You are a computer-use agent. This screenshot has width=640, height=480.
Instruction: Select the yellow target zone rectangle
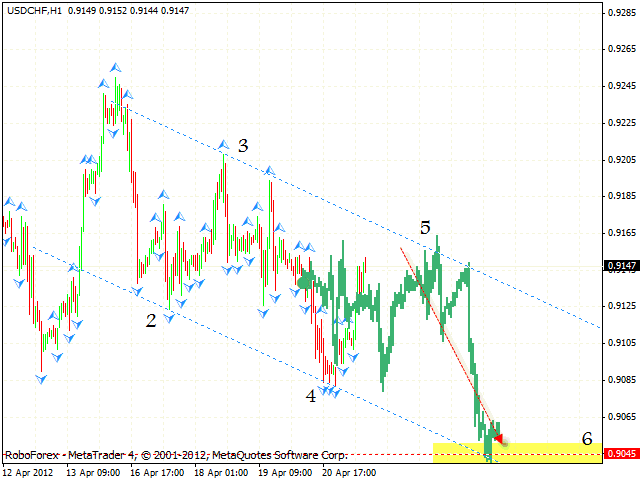point(540,452)
